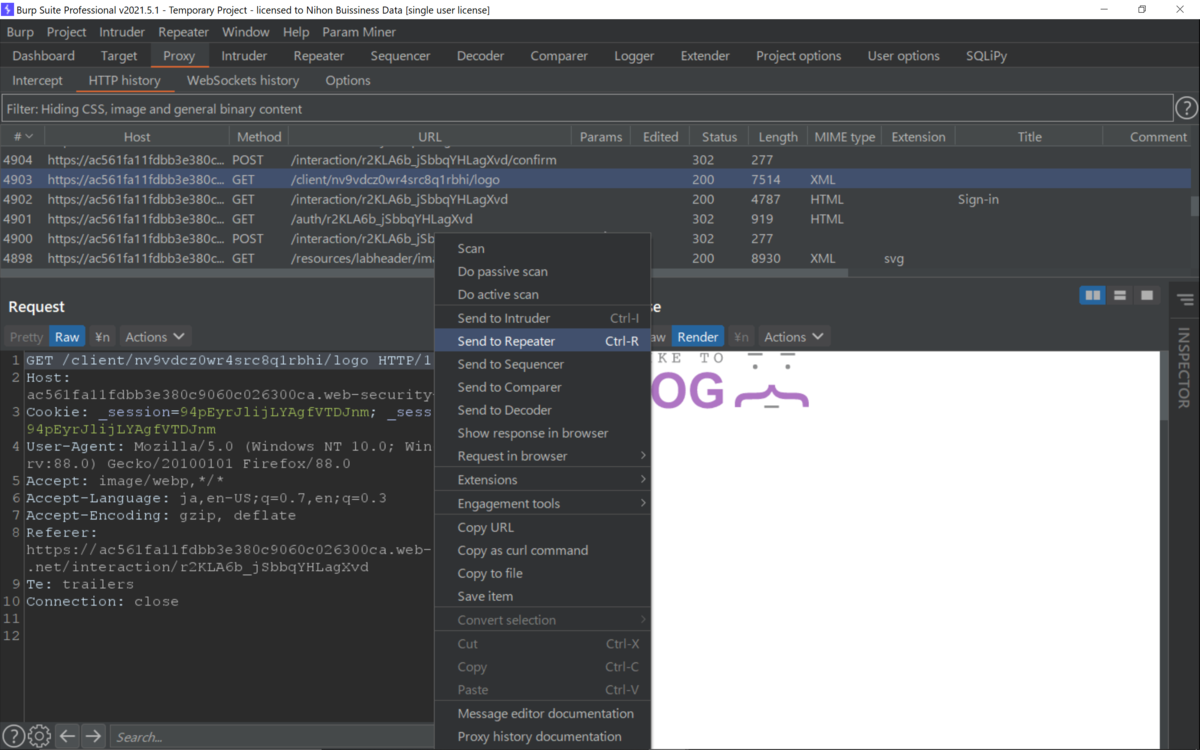
Task: Switch to the Dashboard tab
Action: click(x=44, y=56)
